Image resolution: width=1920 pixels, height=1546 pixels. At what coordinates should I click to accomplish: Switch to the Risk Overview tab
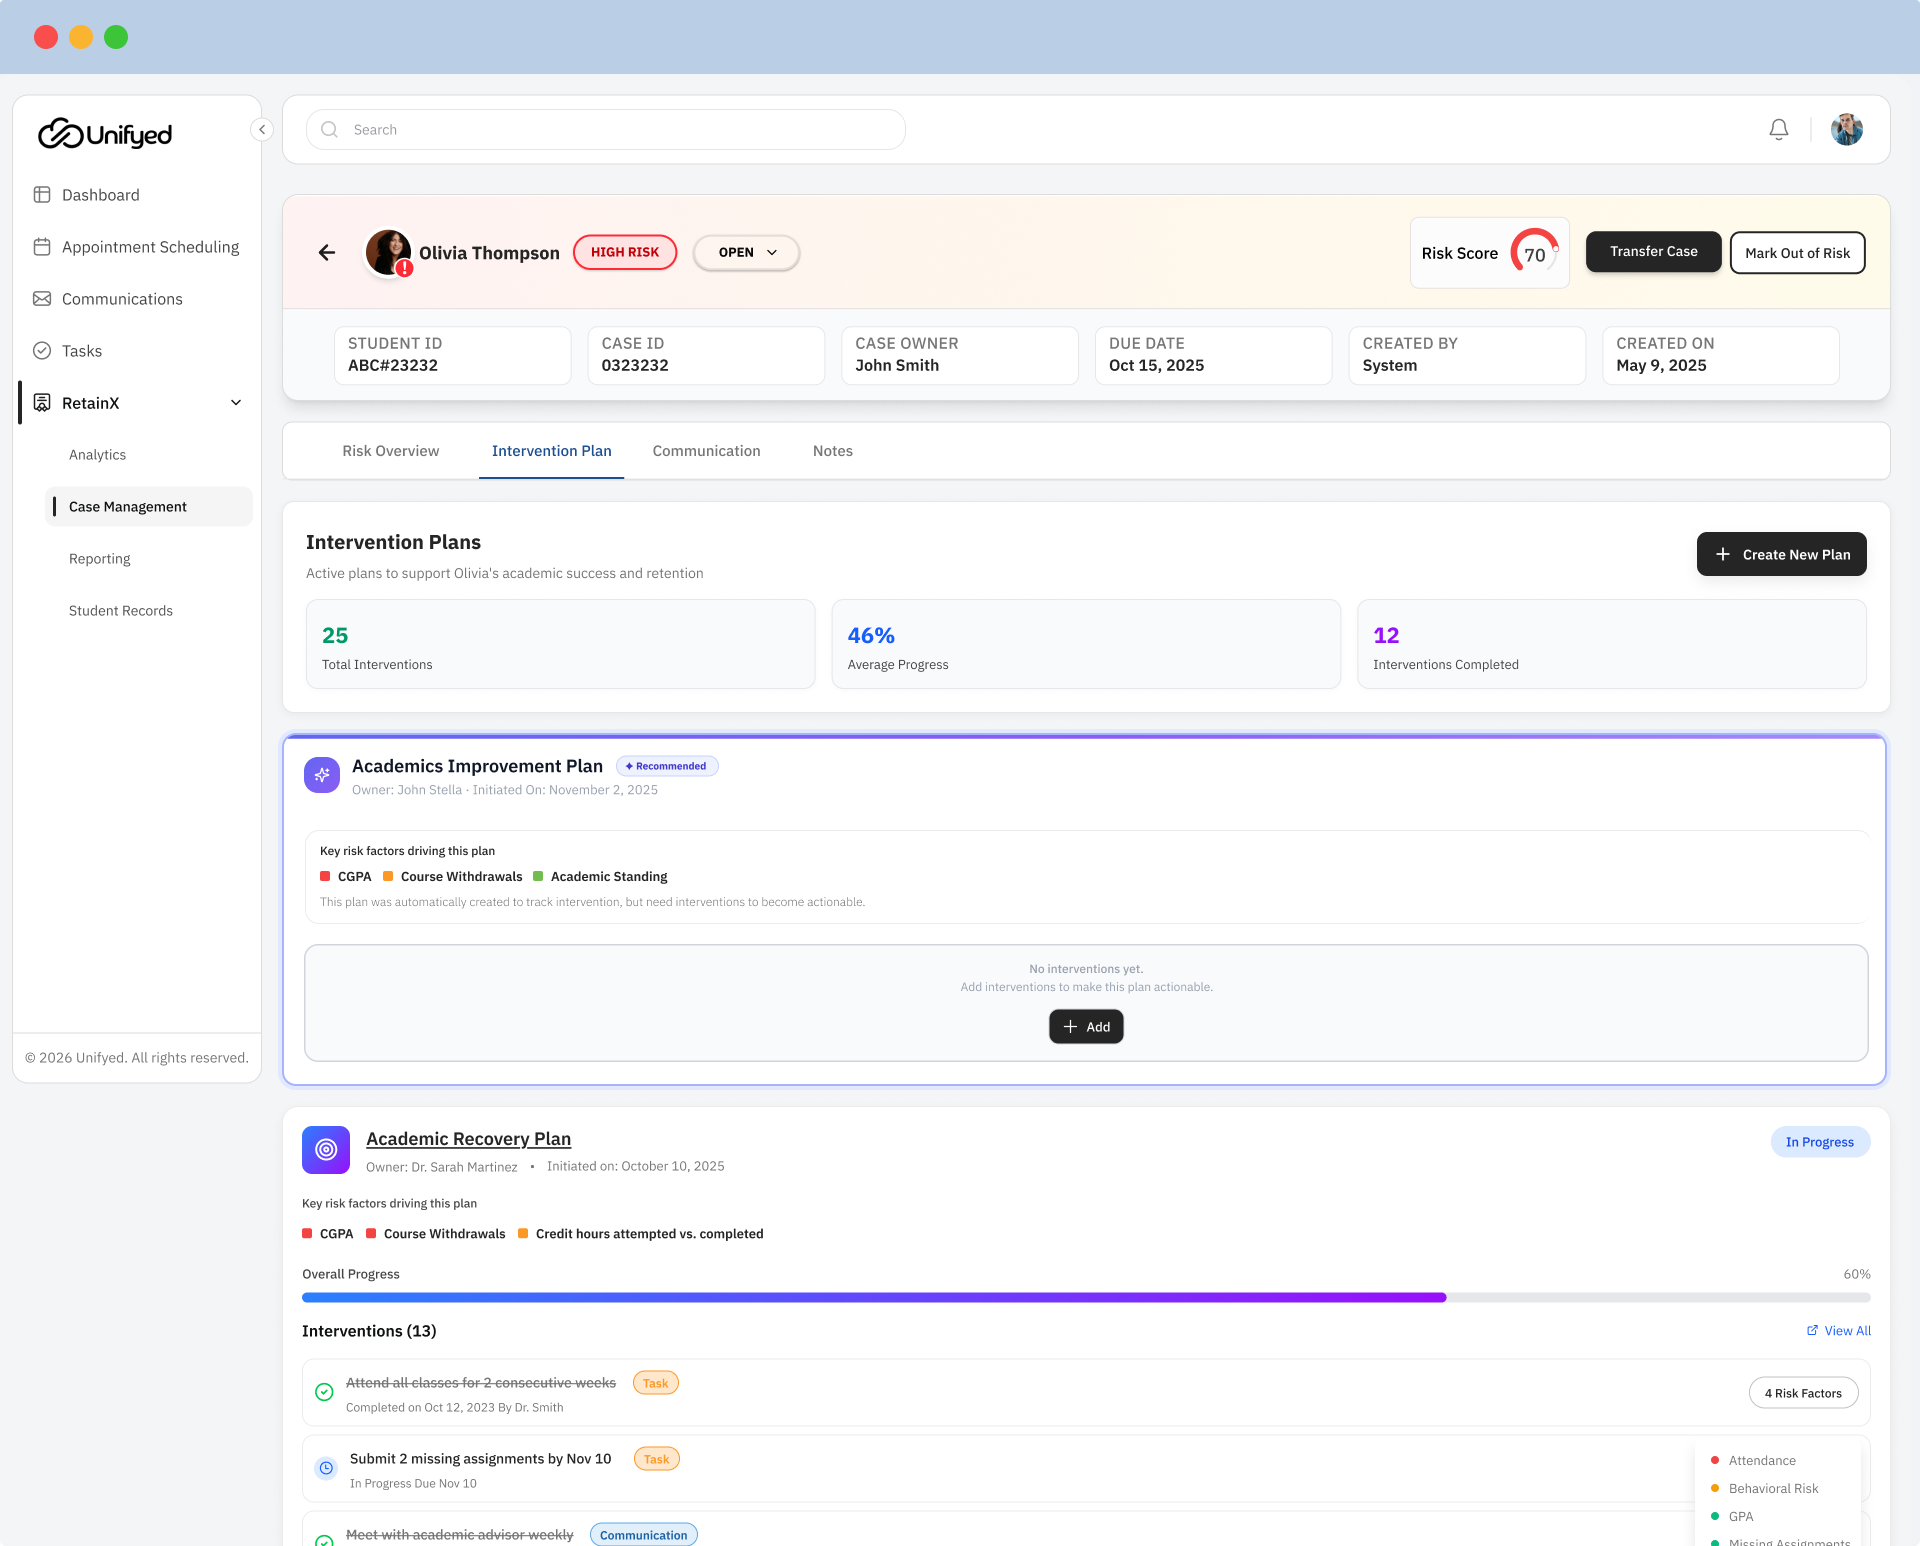[x=390, y=451]
